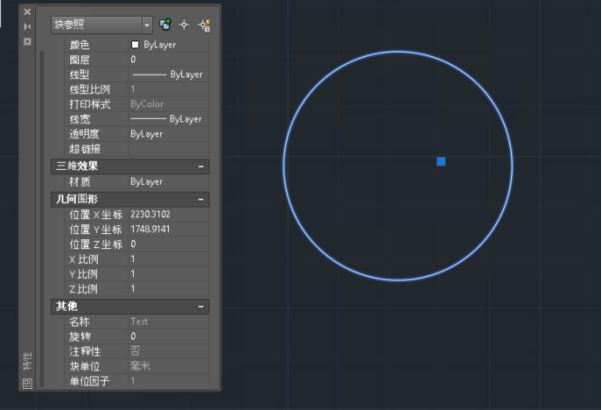
Task: Select the 打印样式 property label
Action: coord(90,104)
